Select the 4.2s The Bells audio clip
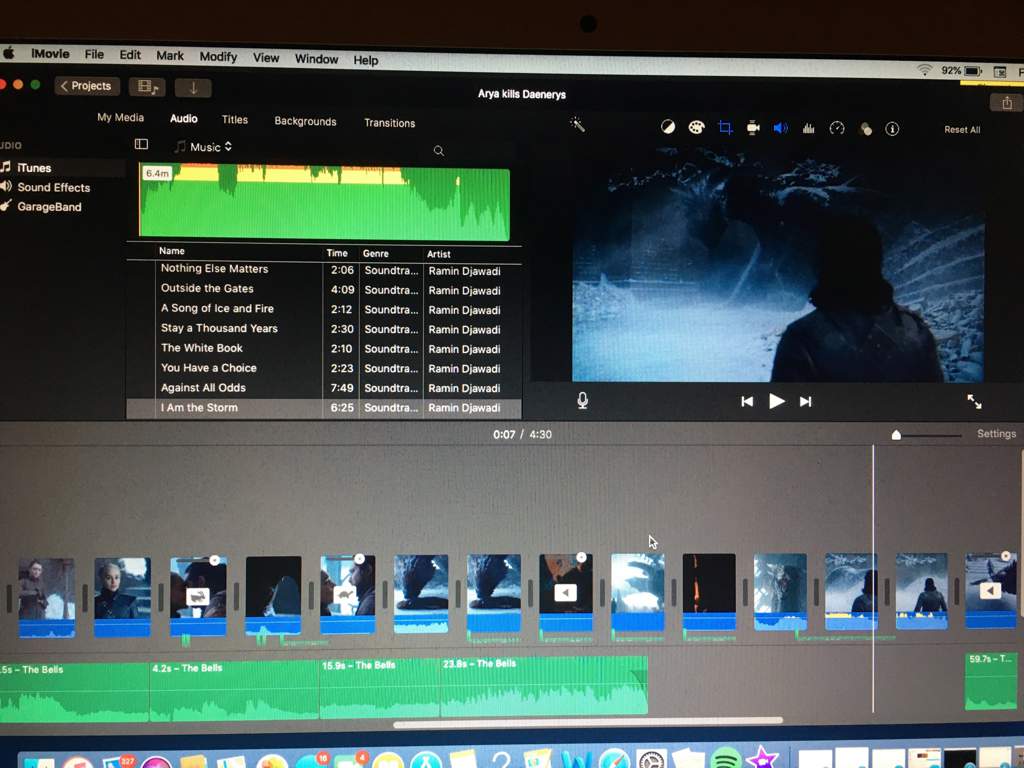The height and width of the screenshot is (768, 1024). click(x=234, y=691)
